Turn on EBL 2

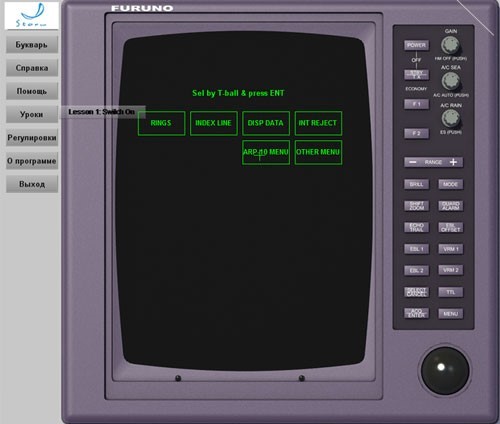416,270
